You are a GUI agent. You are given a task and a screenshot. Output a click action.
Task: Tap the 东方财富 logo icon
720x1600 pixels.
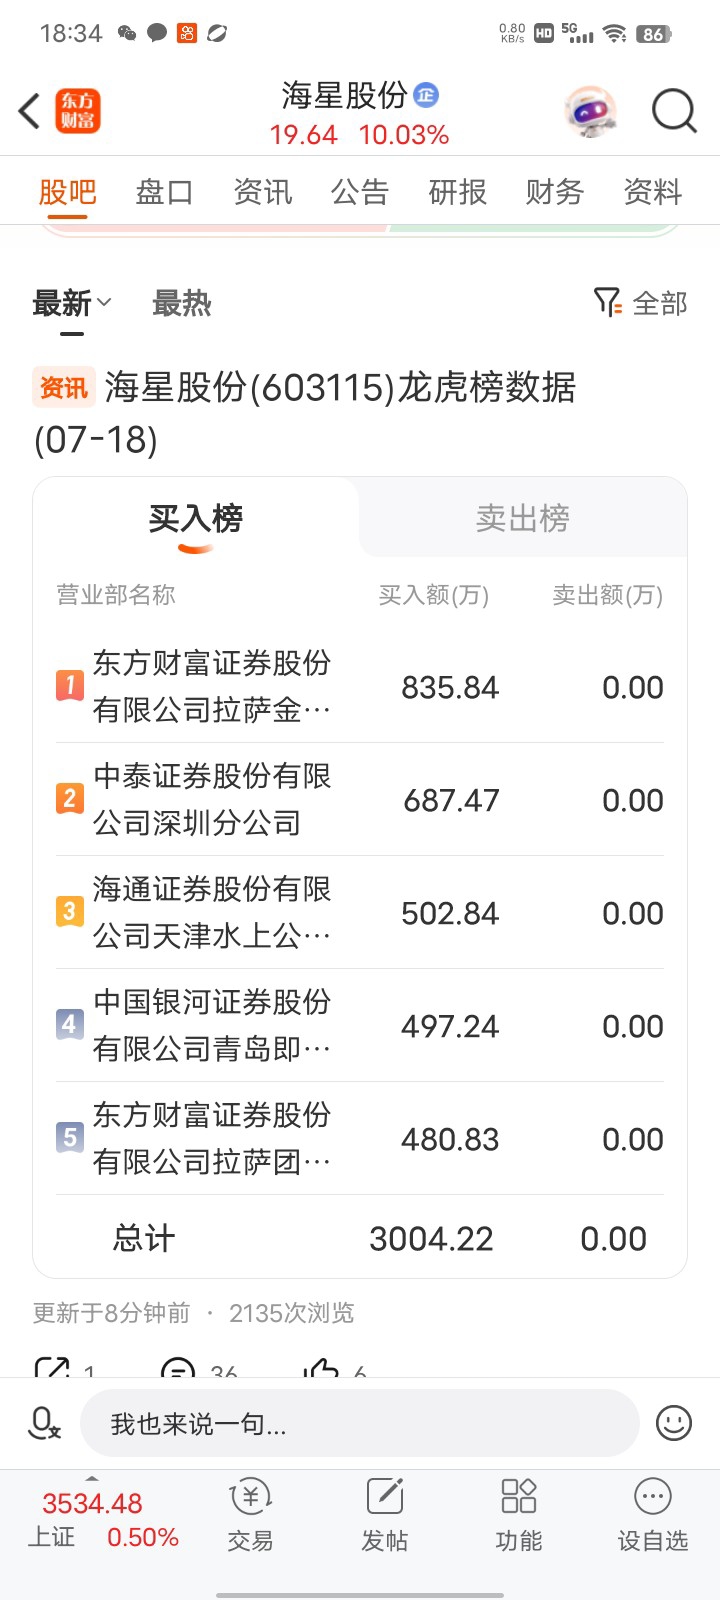coord(77,111)
